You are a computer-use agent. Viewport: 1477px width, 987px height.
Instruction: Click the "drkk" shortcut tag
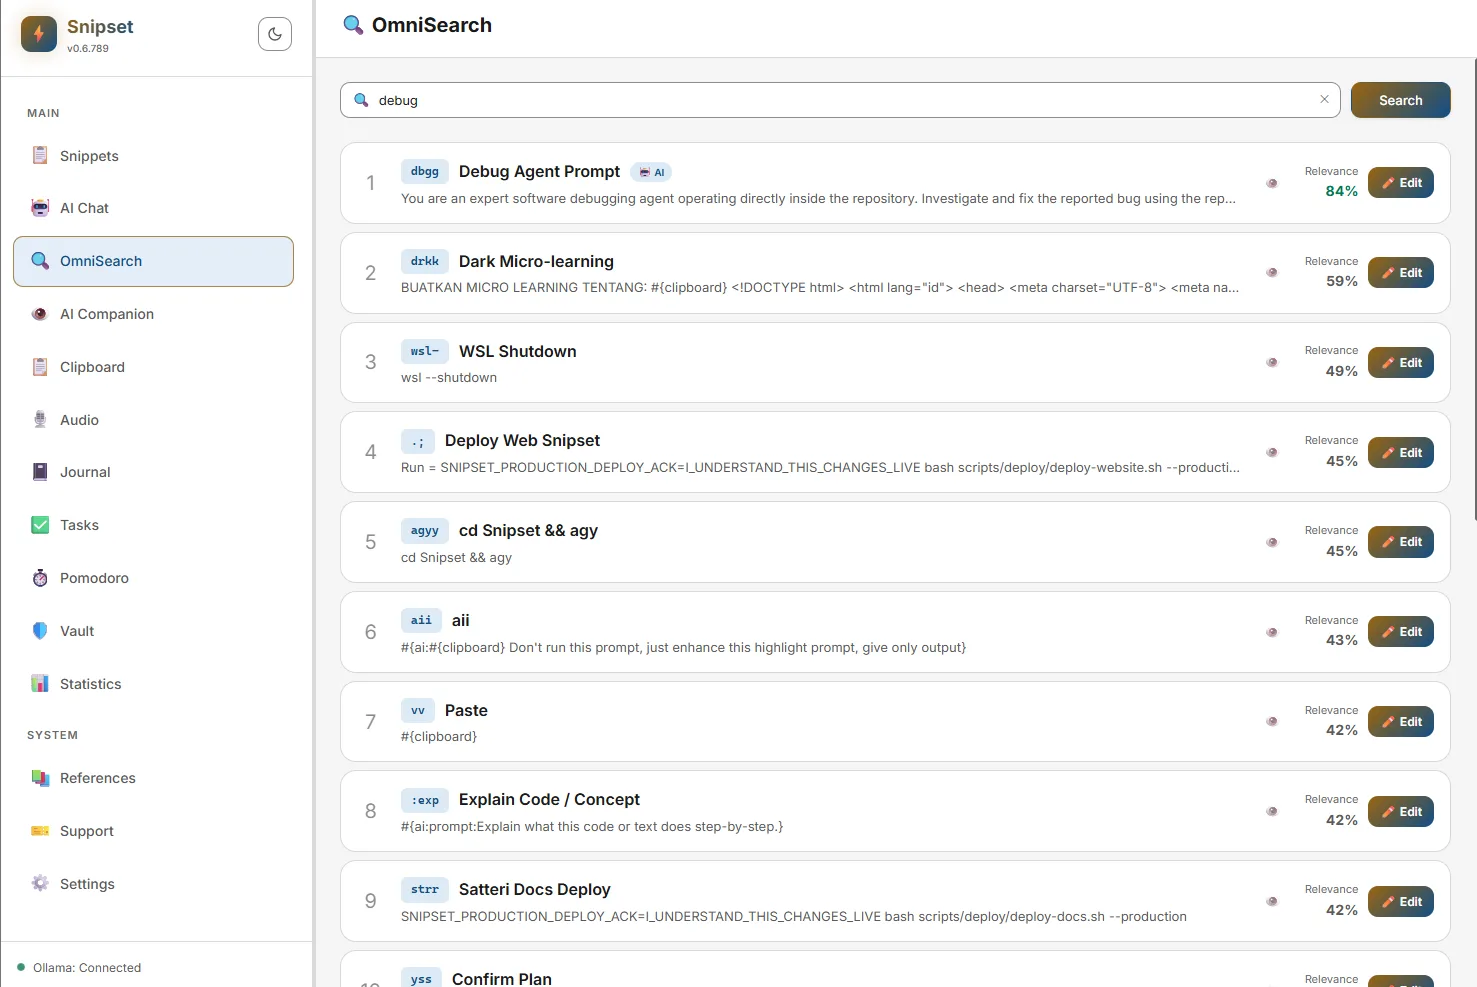[x=425, y=262]
